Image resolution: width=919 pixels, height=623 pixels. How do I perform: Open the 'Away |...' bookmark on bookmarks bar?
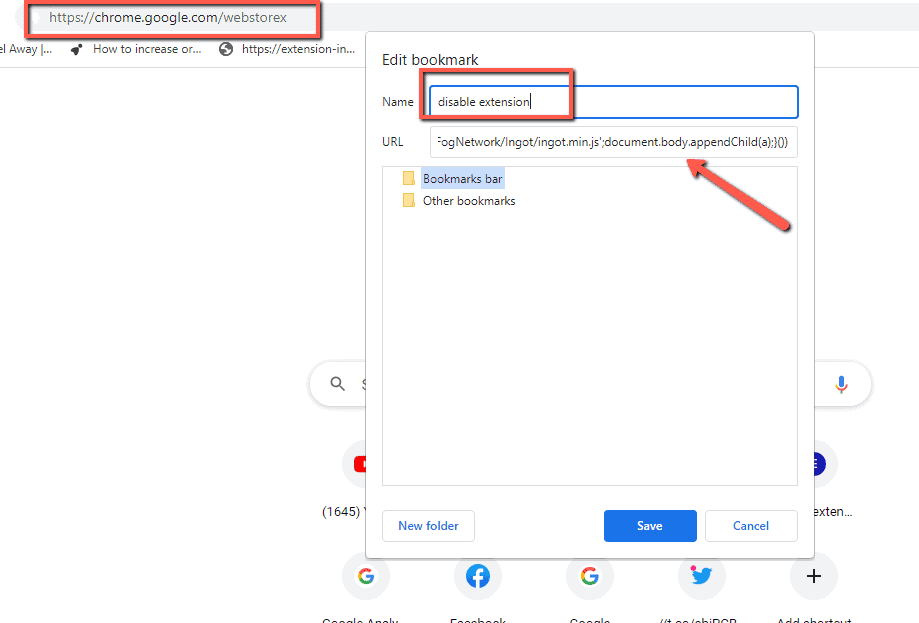click(x=26, y=49)
